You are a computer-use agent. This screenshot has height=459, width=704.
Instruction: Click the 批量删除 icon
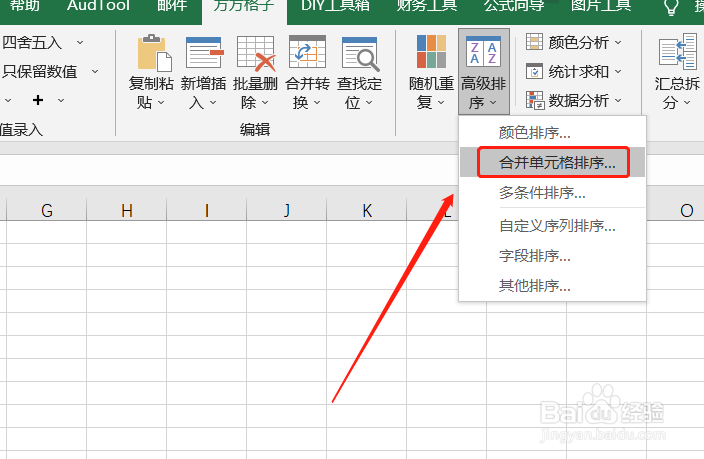point(256,53)
